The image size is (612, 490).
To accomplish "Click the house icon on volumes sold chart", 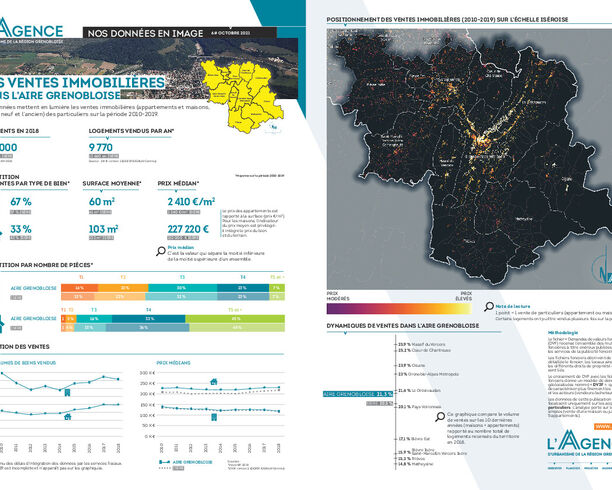I will 68,417.
